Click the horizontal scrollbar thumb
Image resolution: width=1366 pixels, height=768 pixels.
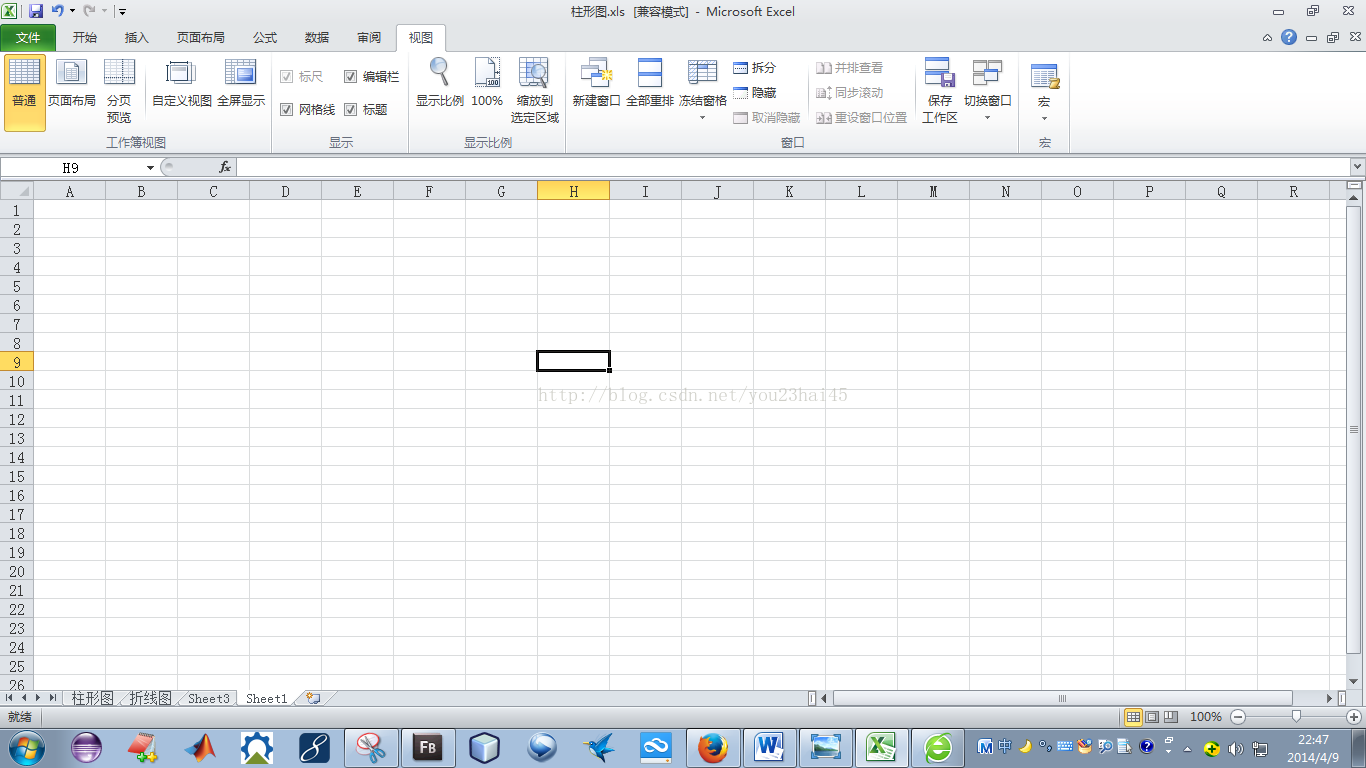point(1062,698)
